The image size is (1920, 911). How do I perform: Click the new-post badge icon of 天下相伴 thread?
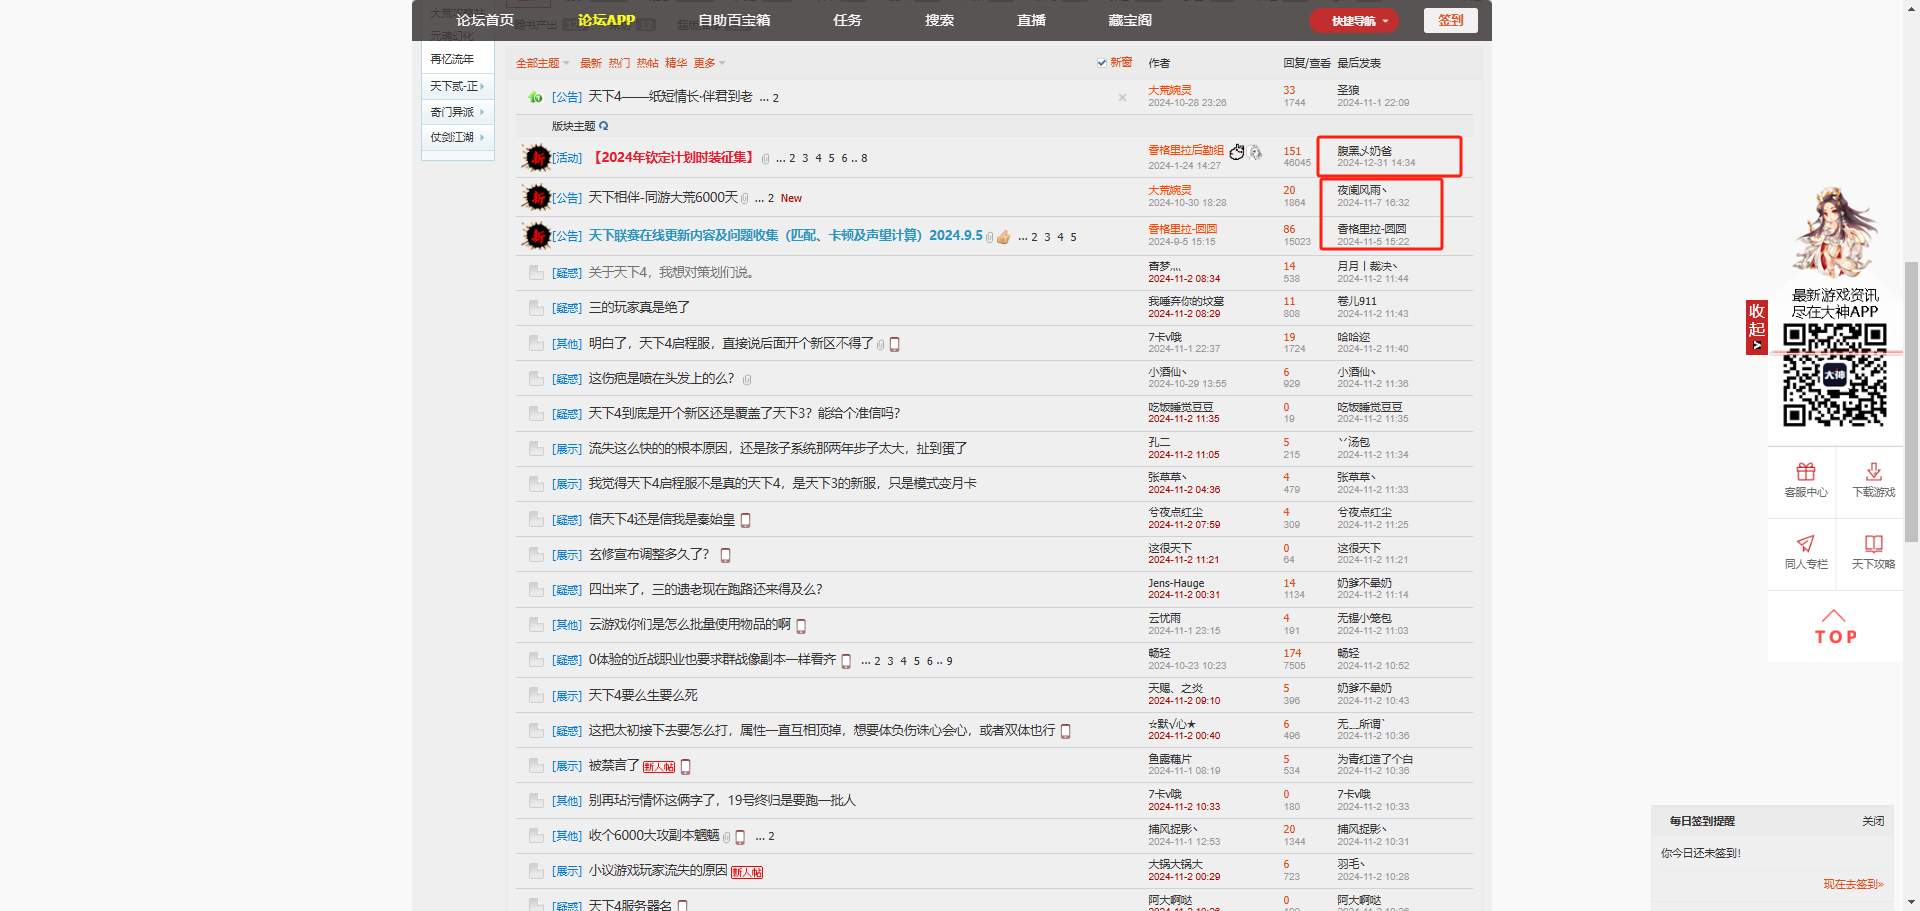coord(538,197)
